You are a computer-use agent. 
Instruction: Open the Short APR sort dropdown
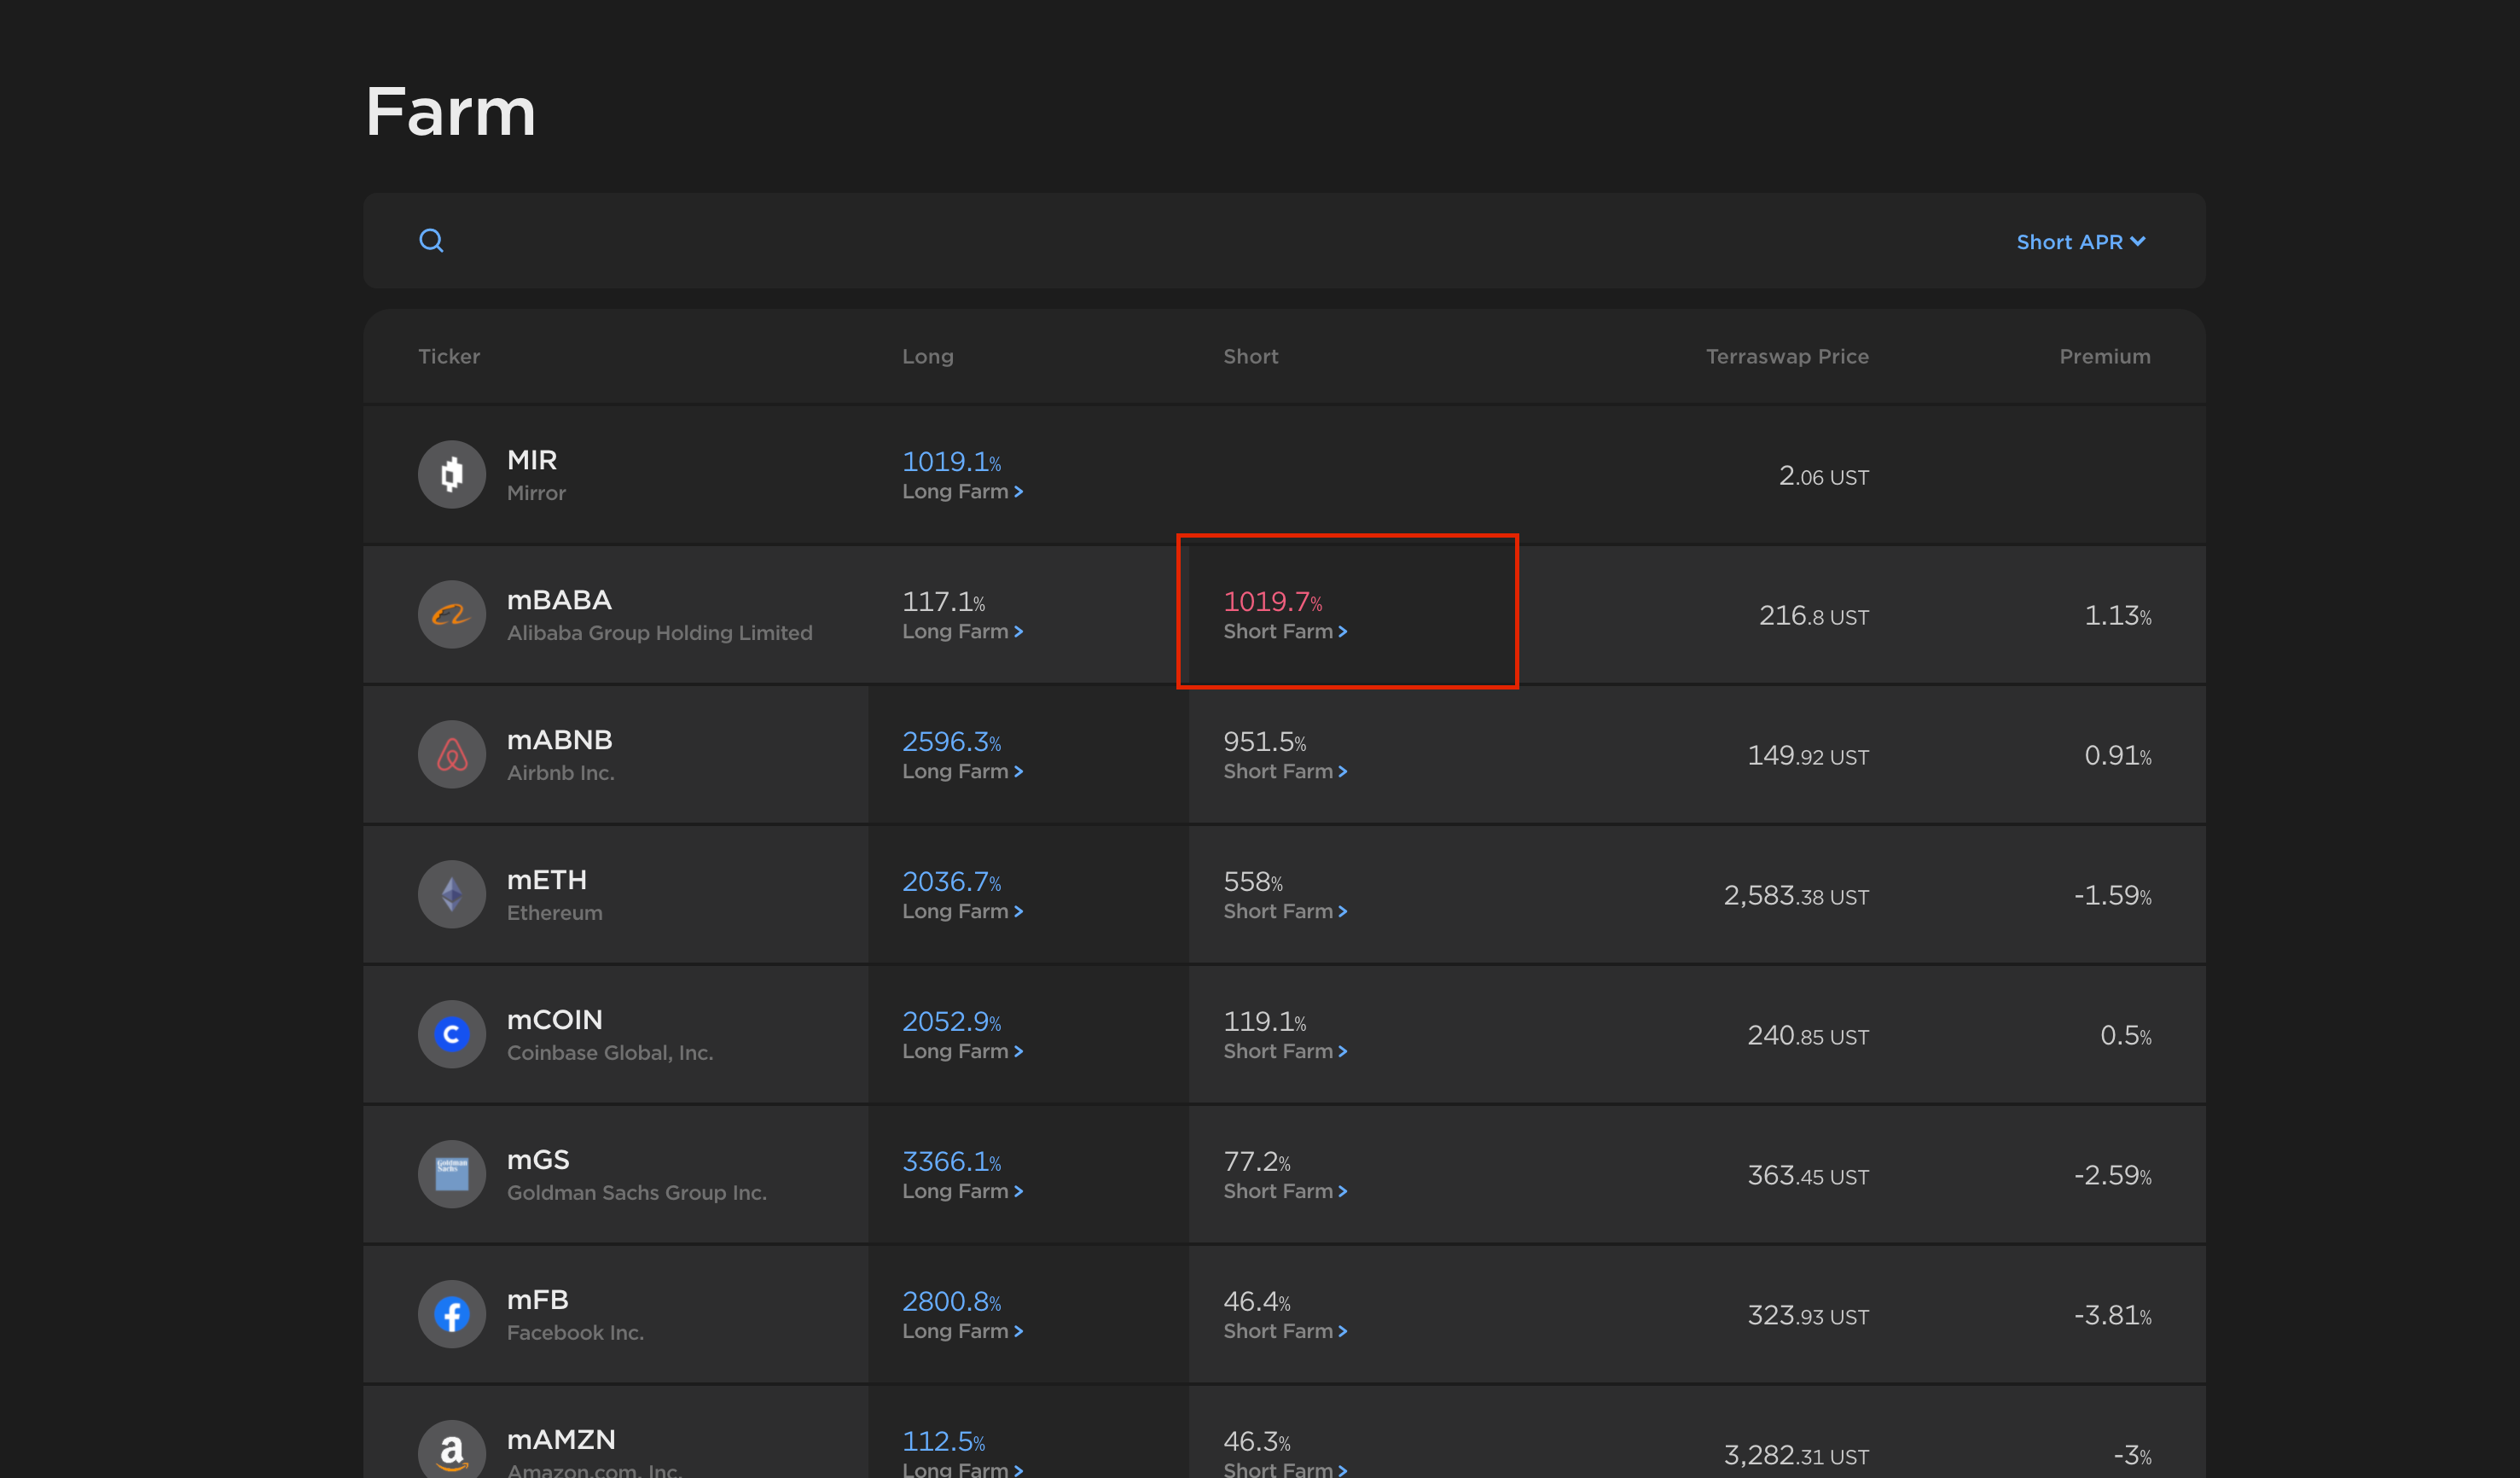click(2080, 242)
